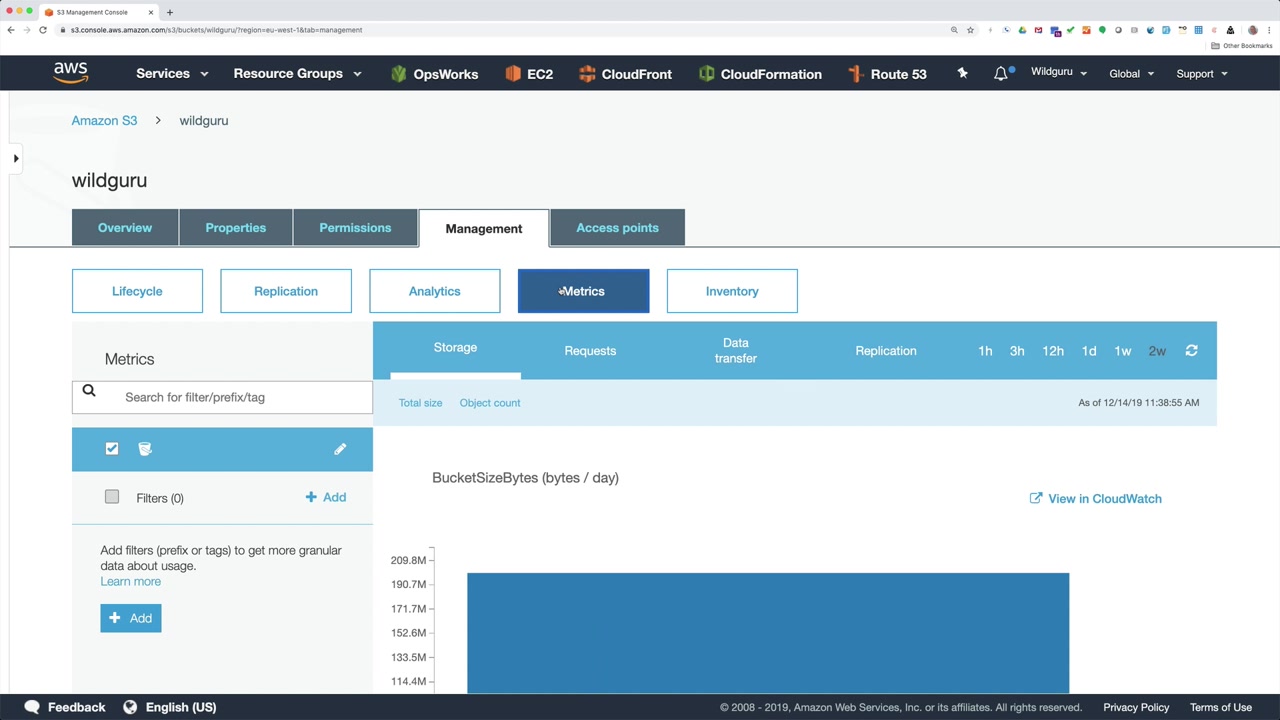
Task: Open a new browser tab
Action: tap(170, 12)
